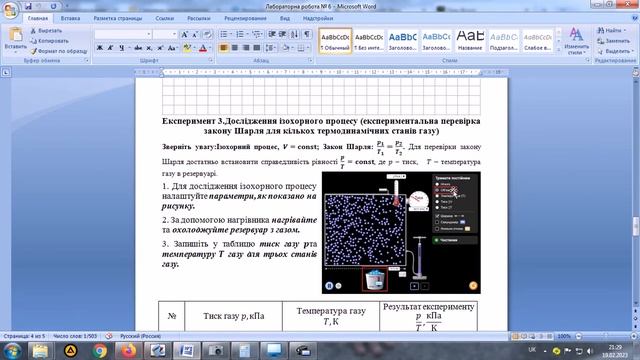Clear formatting with the eraser icon
This screenshot has width=640, height=360.
tap(207, 35)
